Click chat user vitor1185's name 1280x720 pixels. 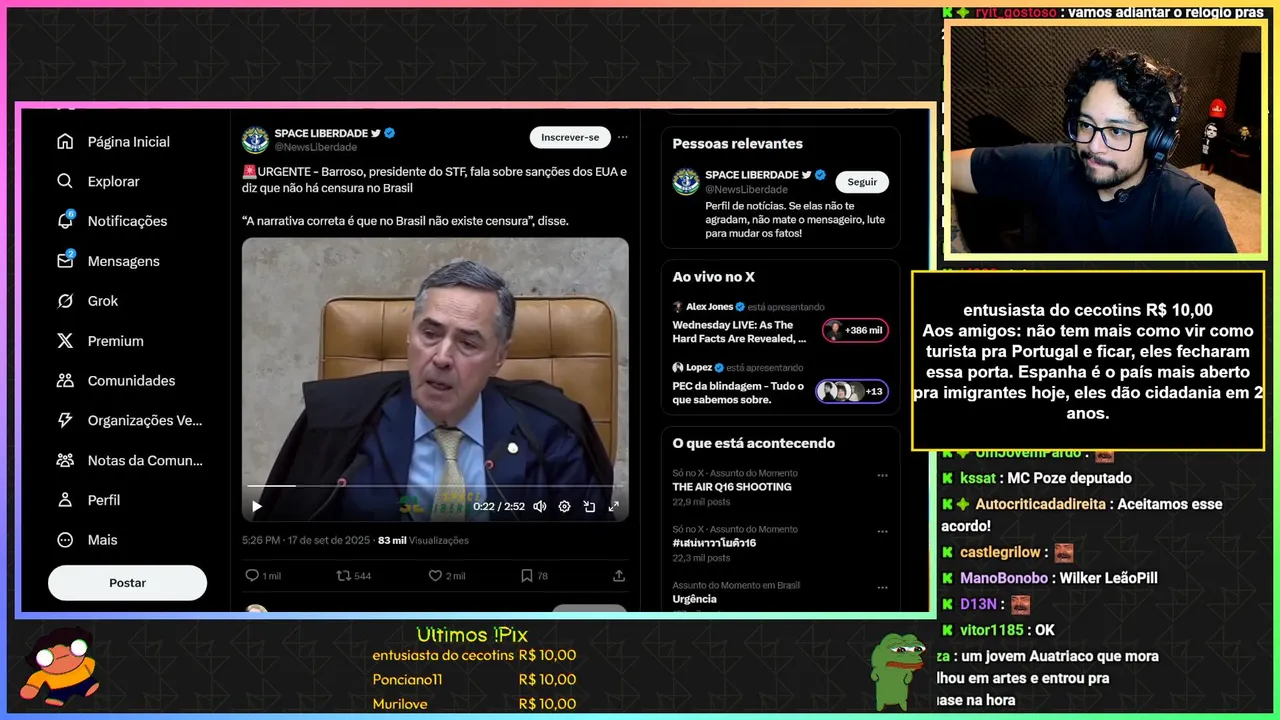tap(992, 630)
